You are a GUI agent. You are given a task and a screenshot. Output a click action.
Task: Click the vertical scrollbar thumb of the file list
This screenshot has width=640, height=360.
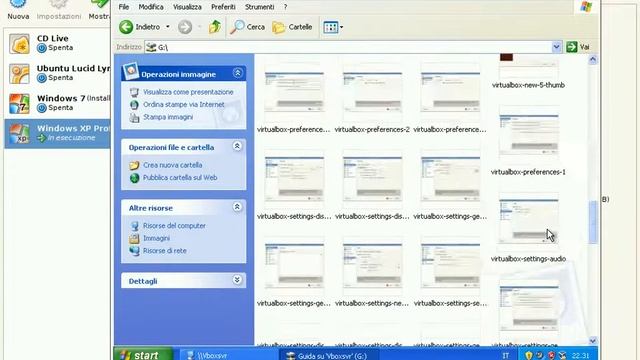[593, 222]
